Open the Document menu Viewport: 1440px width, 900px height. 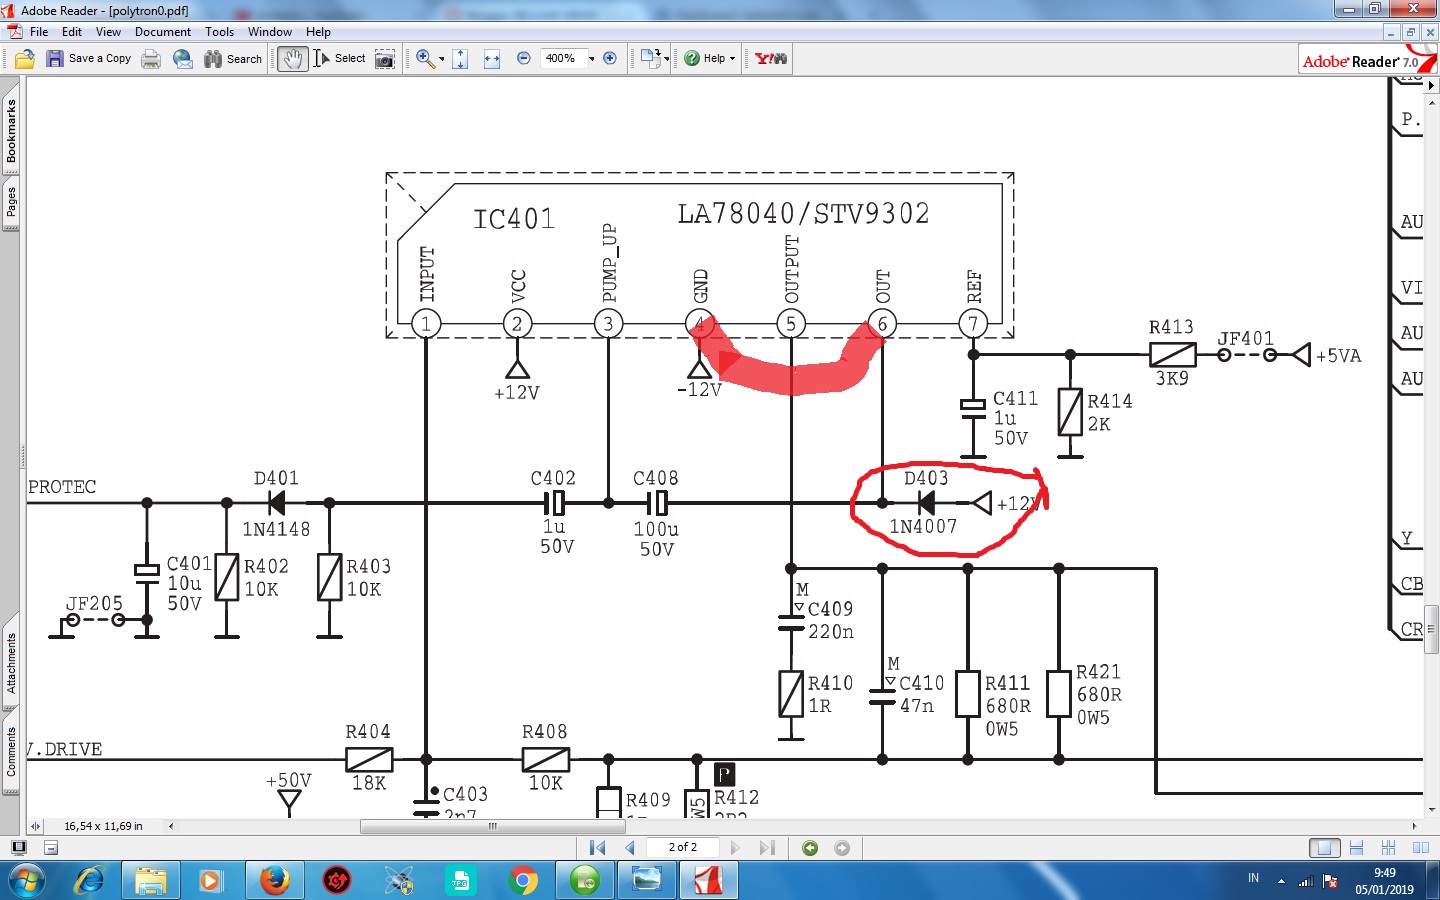pos(163,32)
